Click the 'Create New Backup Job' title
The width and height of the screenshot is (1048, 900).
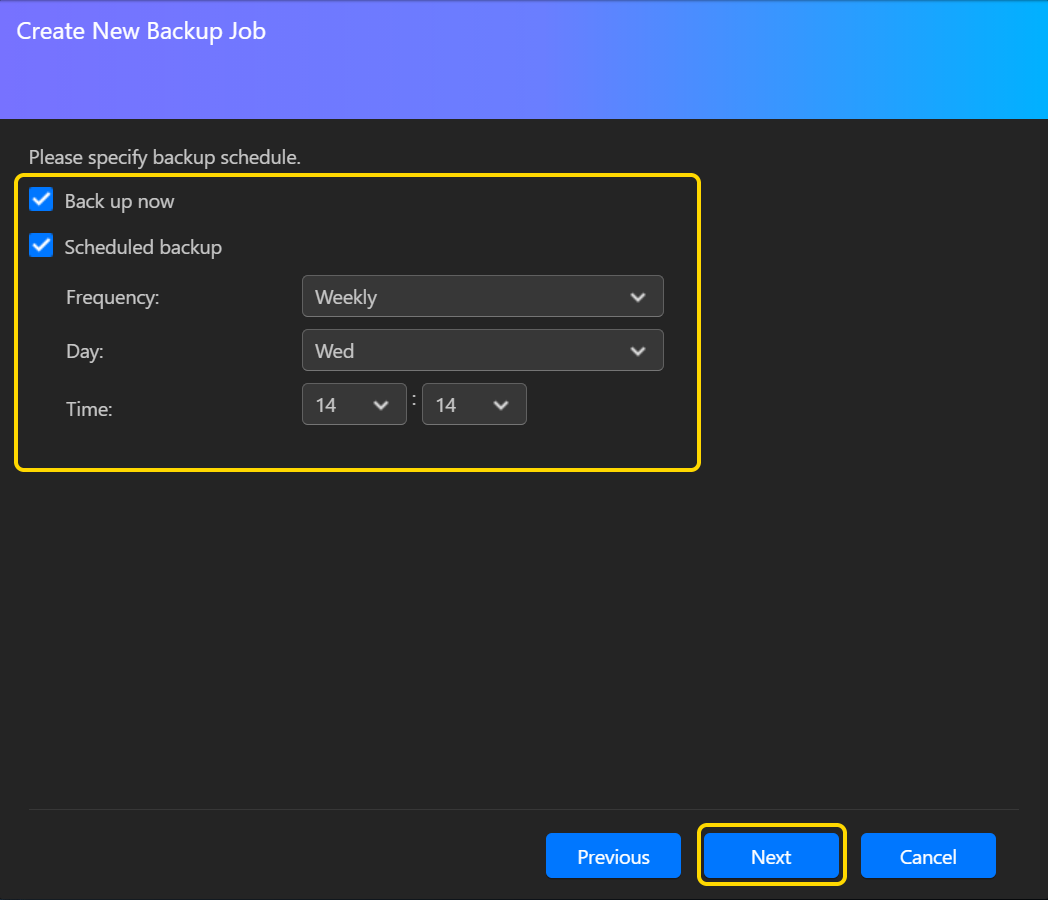141,31
